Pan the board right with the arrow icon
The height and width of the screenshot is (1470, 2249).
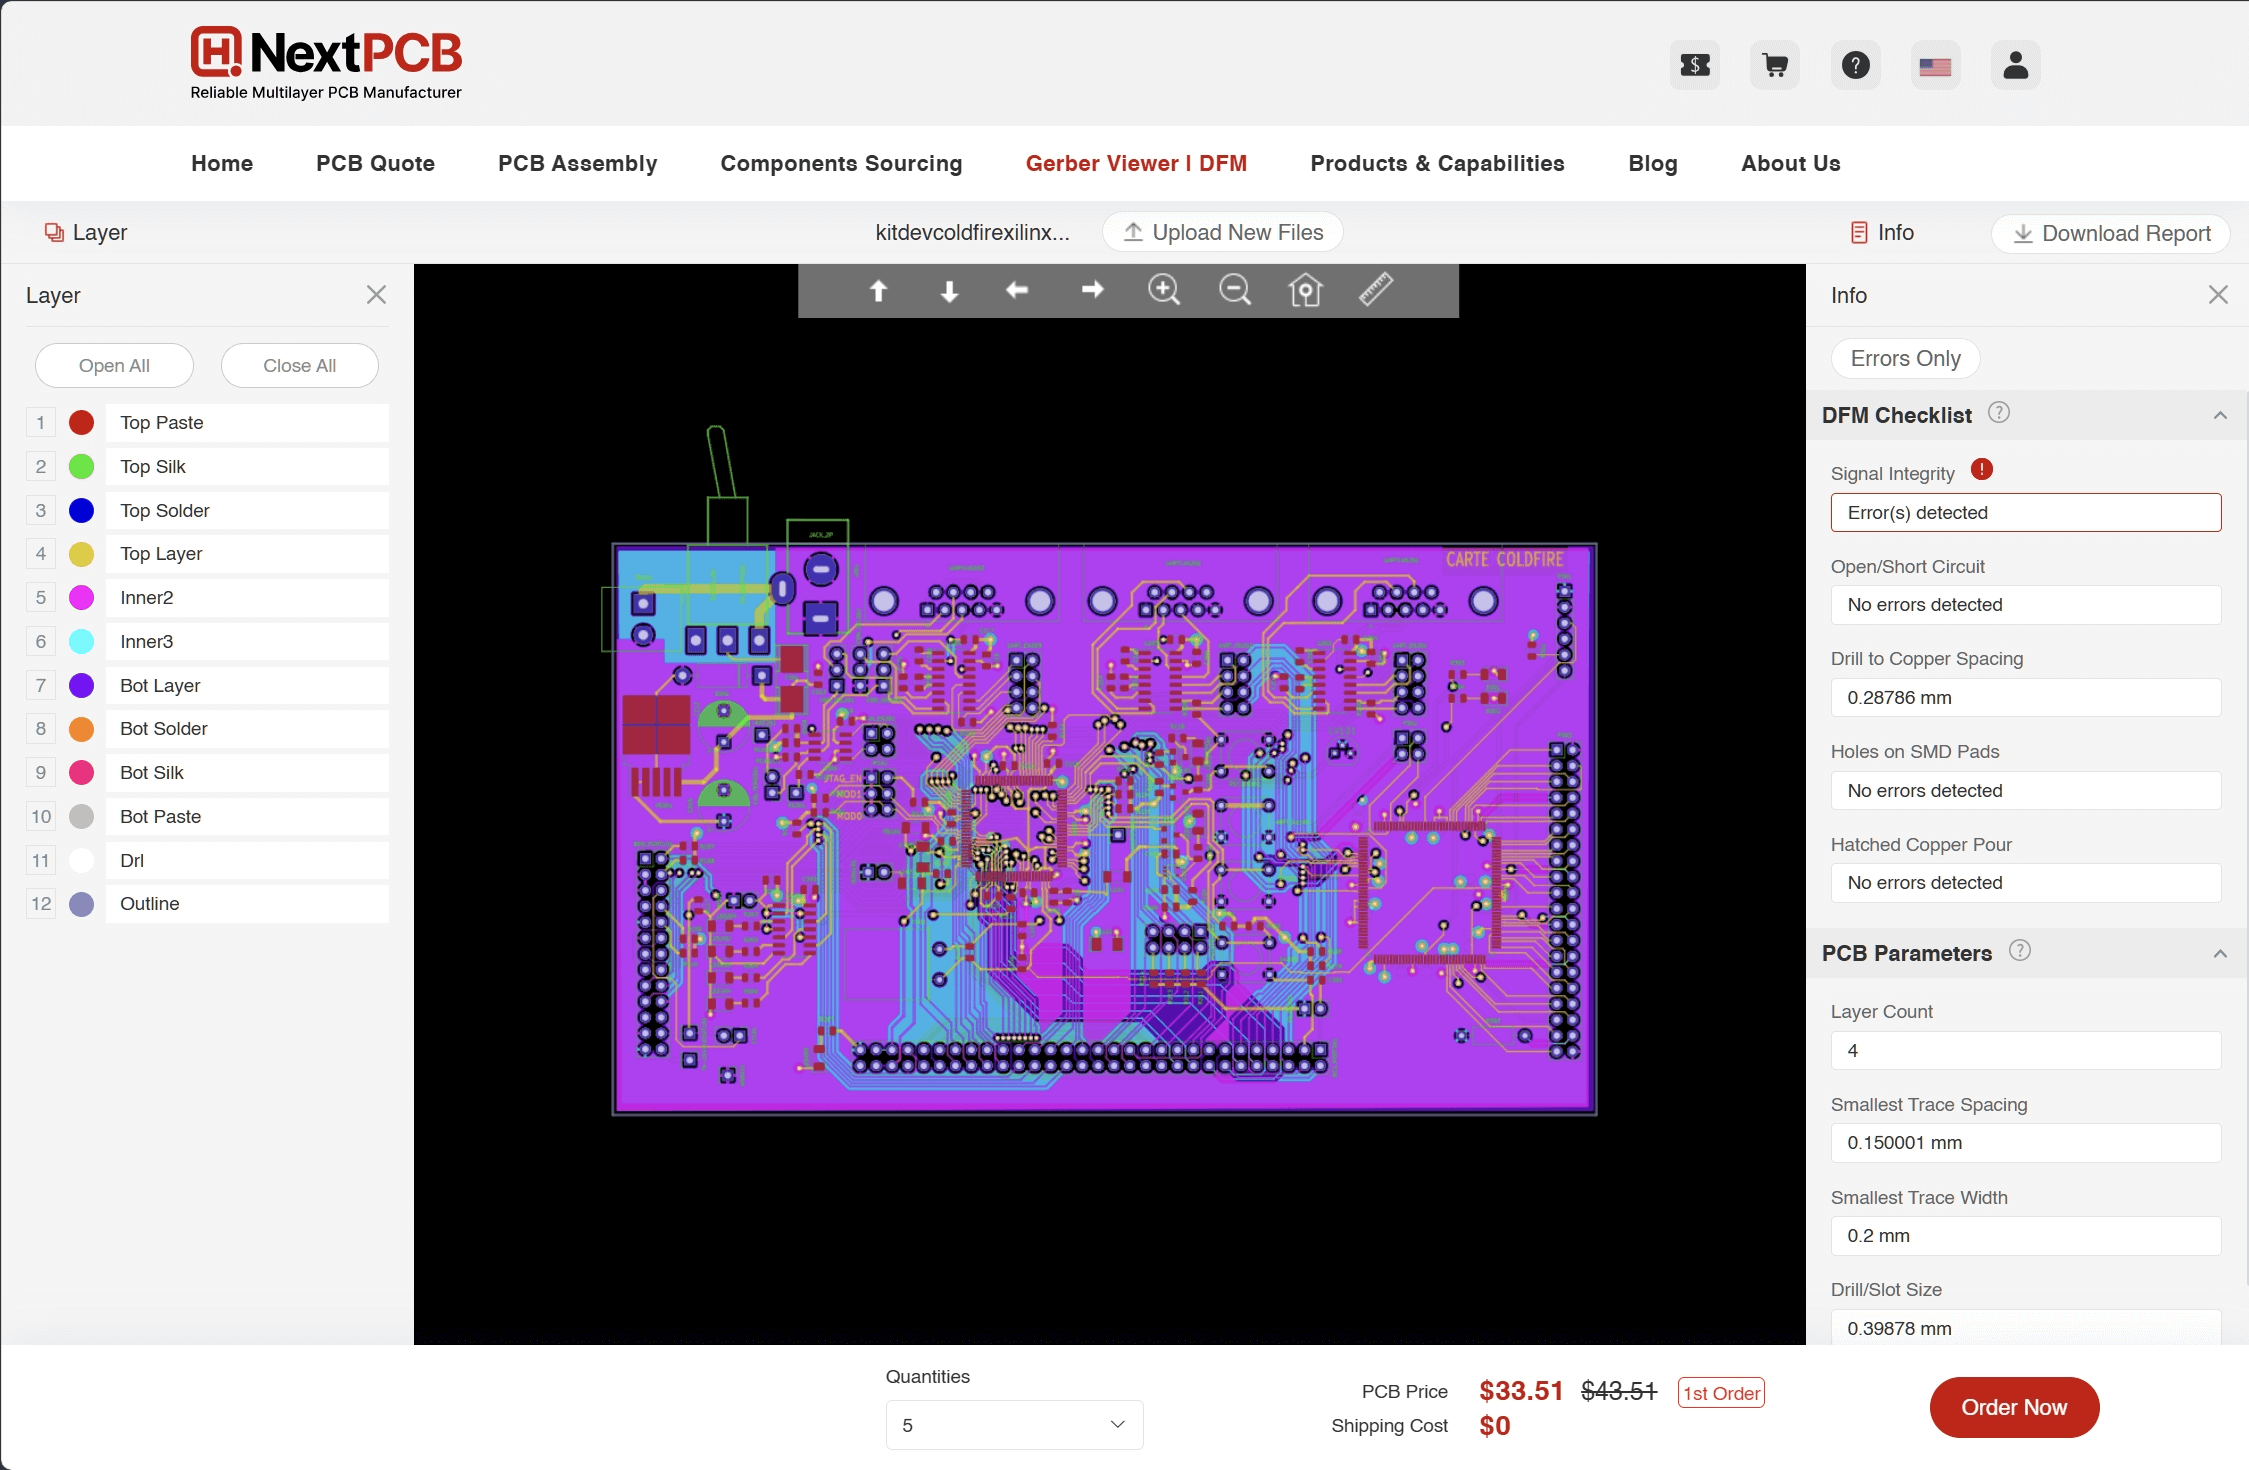(x=1092, y=290)
